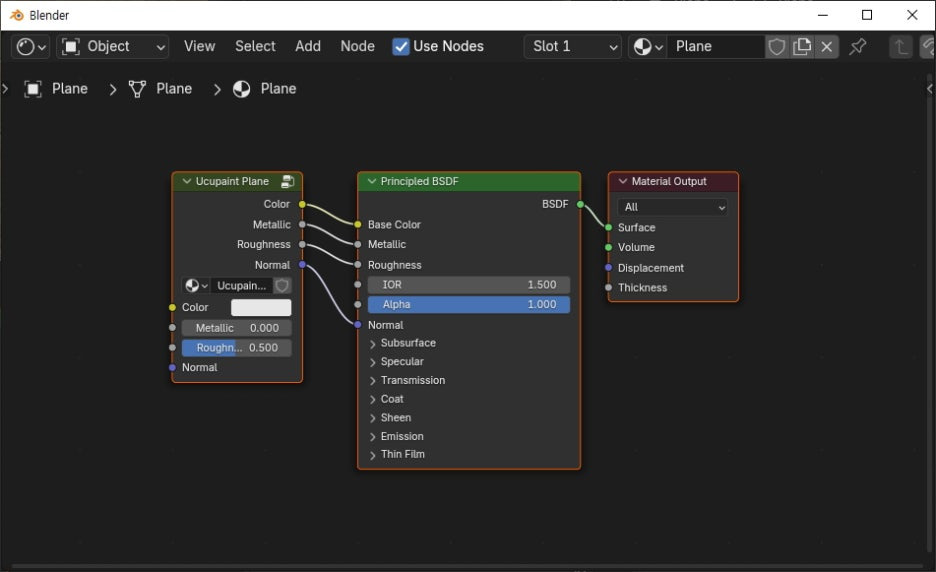Click the Normal input socket on Ucupaint node
The height and width of the screenshot is (572, 936).
click(x=172, y=367)
